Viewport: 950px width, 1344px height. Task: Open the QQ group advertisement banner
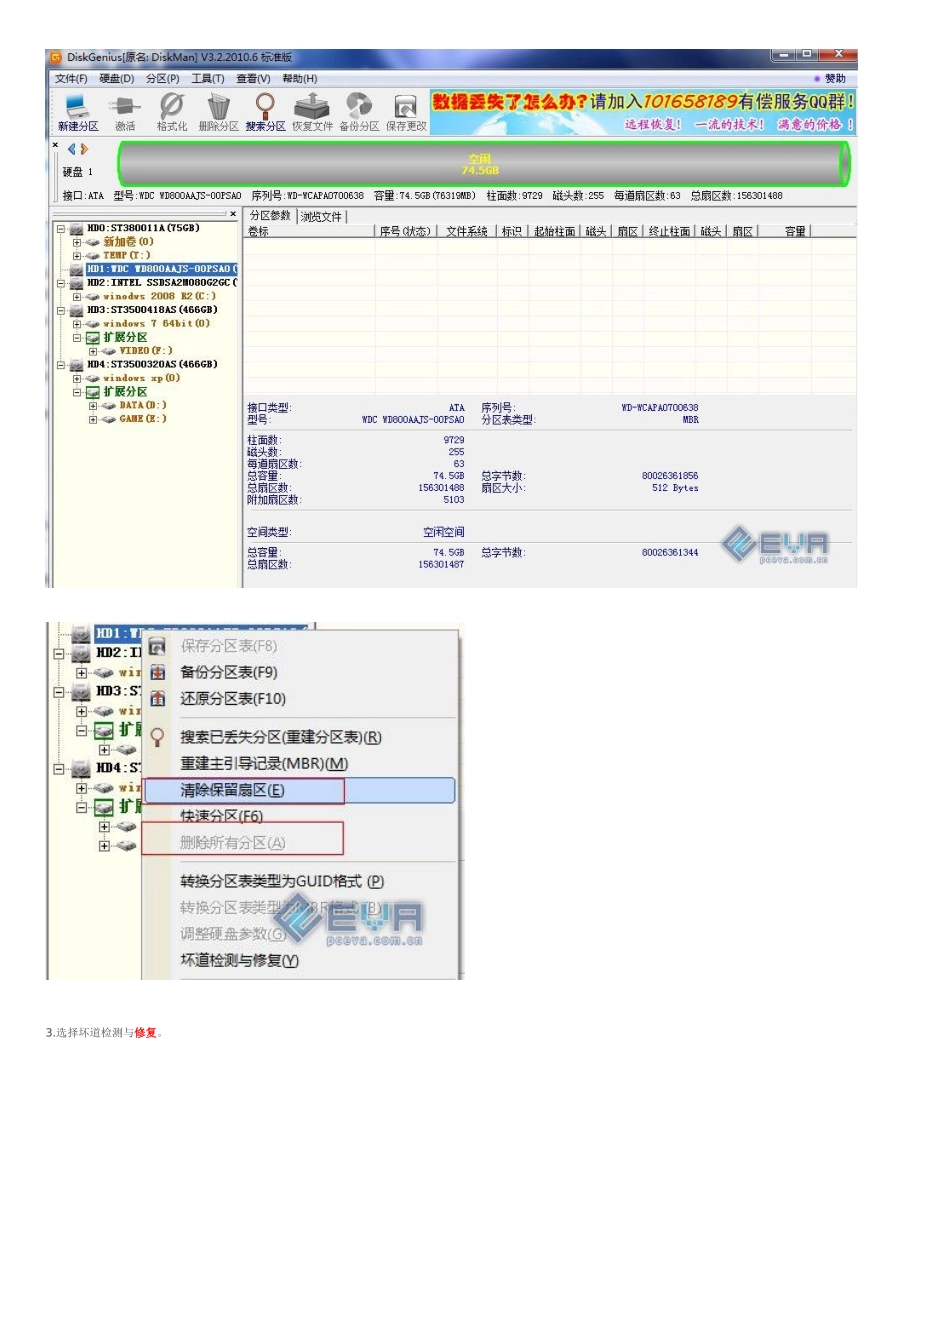tap(643, 113)
